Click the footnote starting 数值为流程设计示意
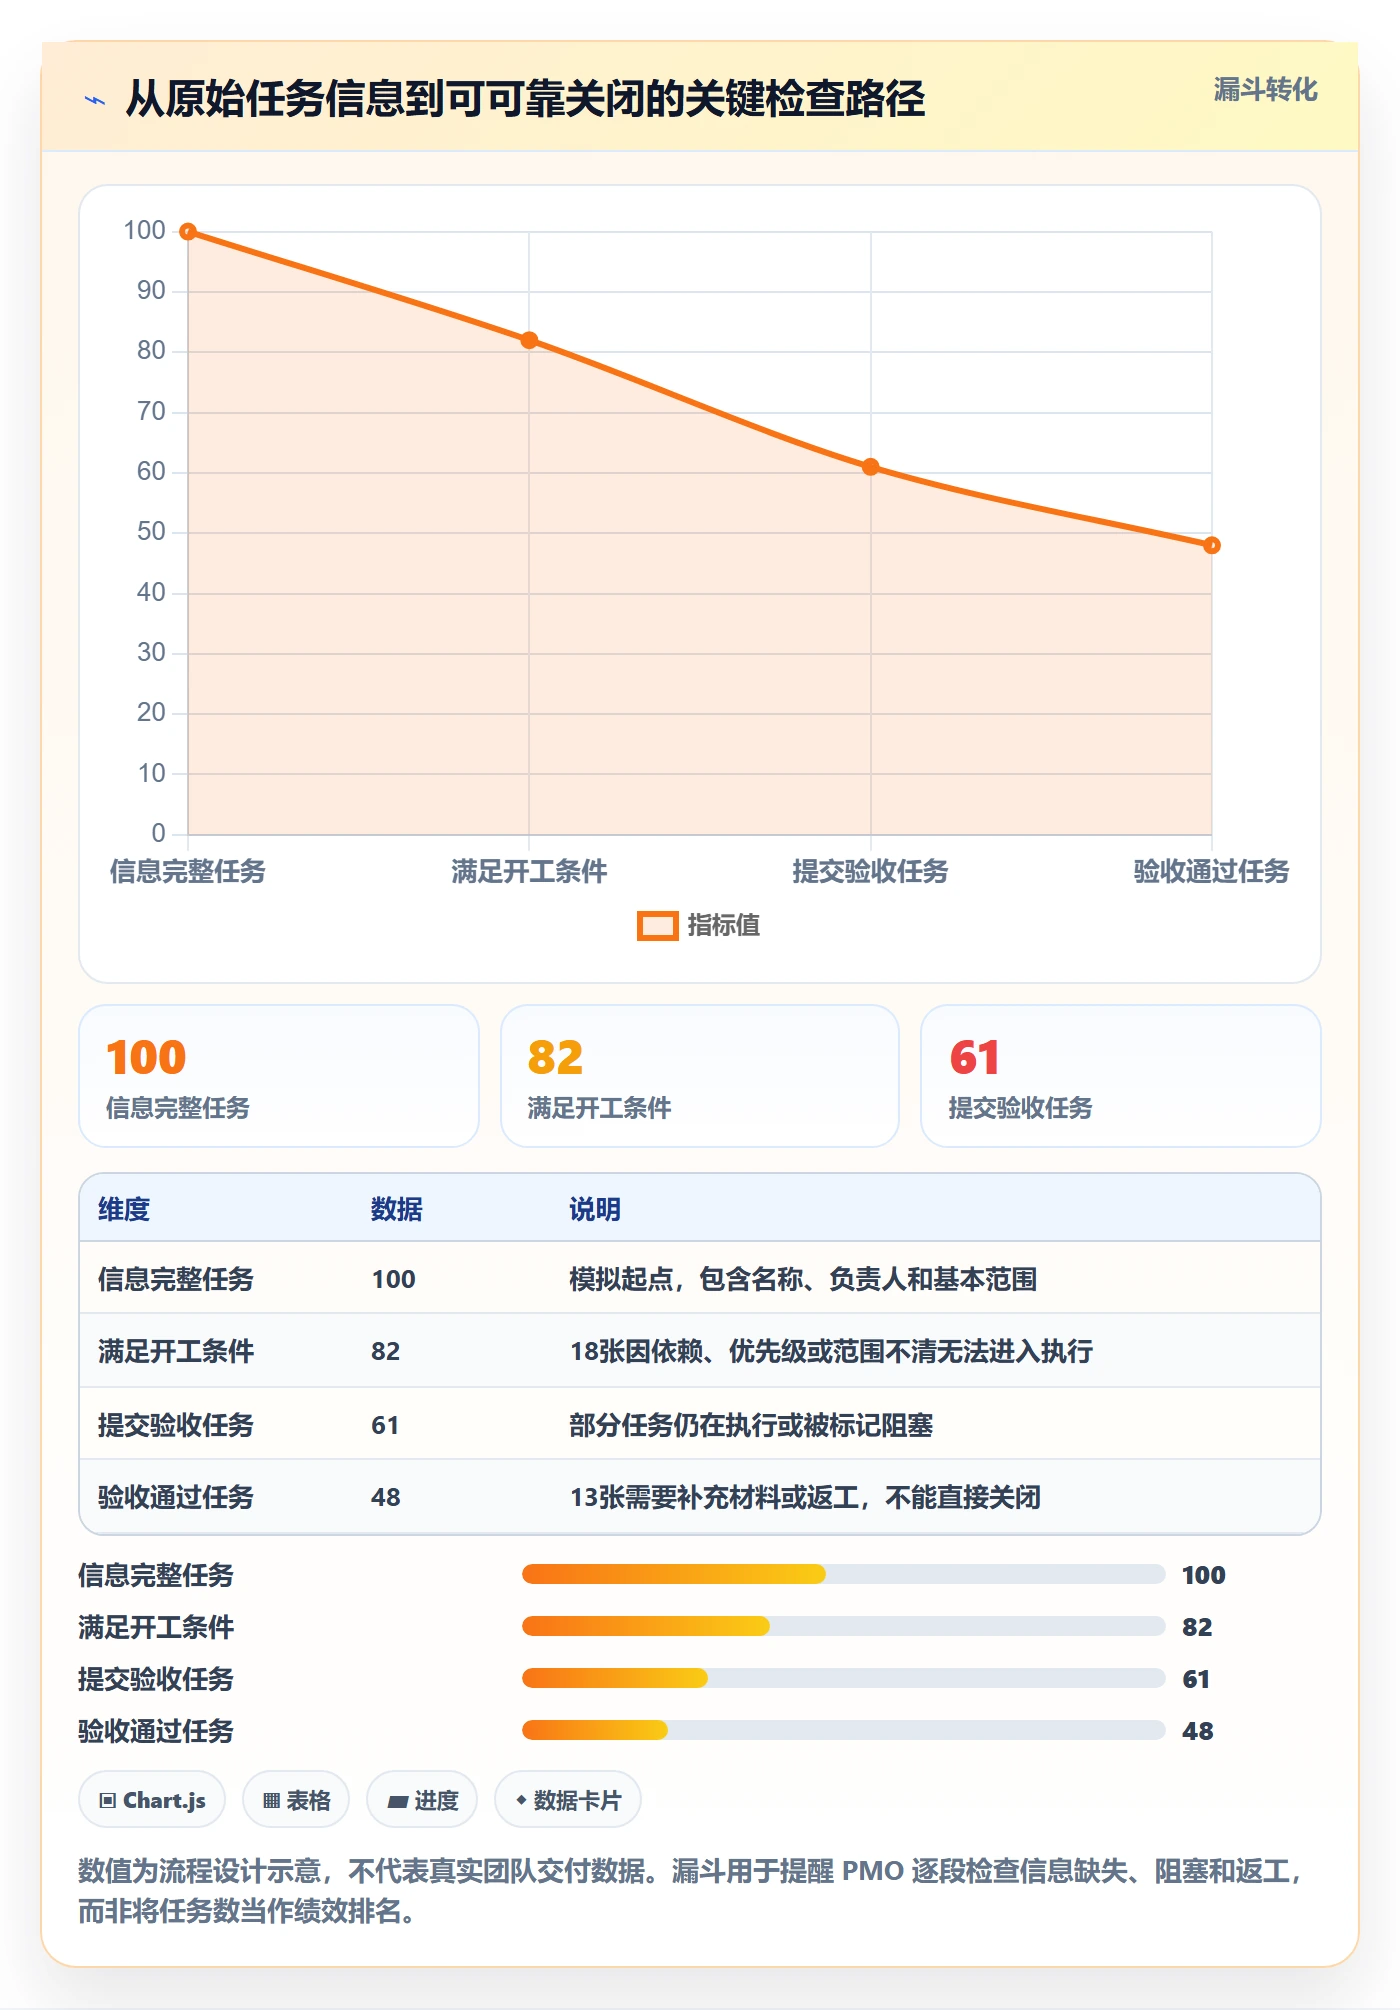The width and height of the screenshot is (1400, 2010). [690, 1890]
